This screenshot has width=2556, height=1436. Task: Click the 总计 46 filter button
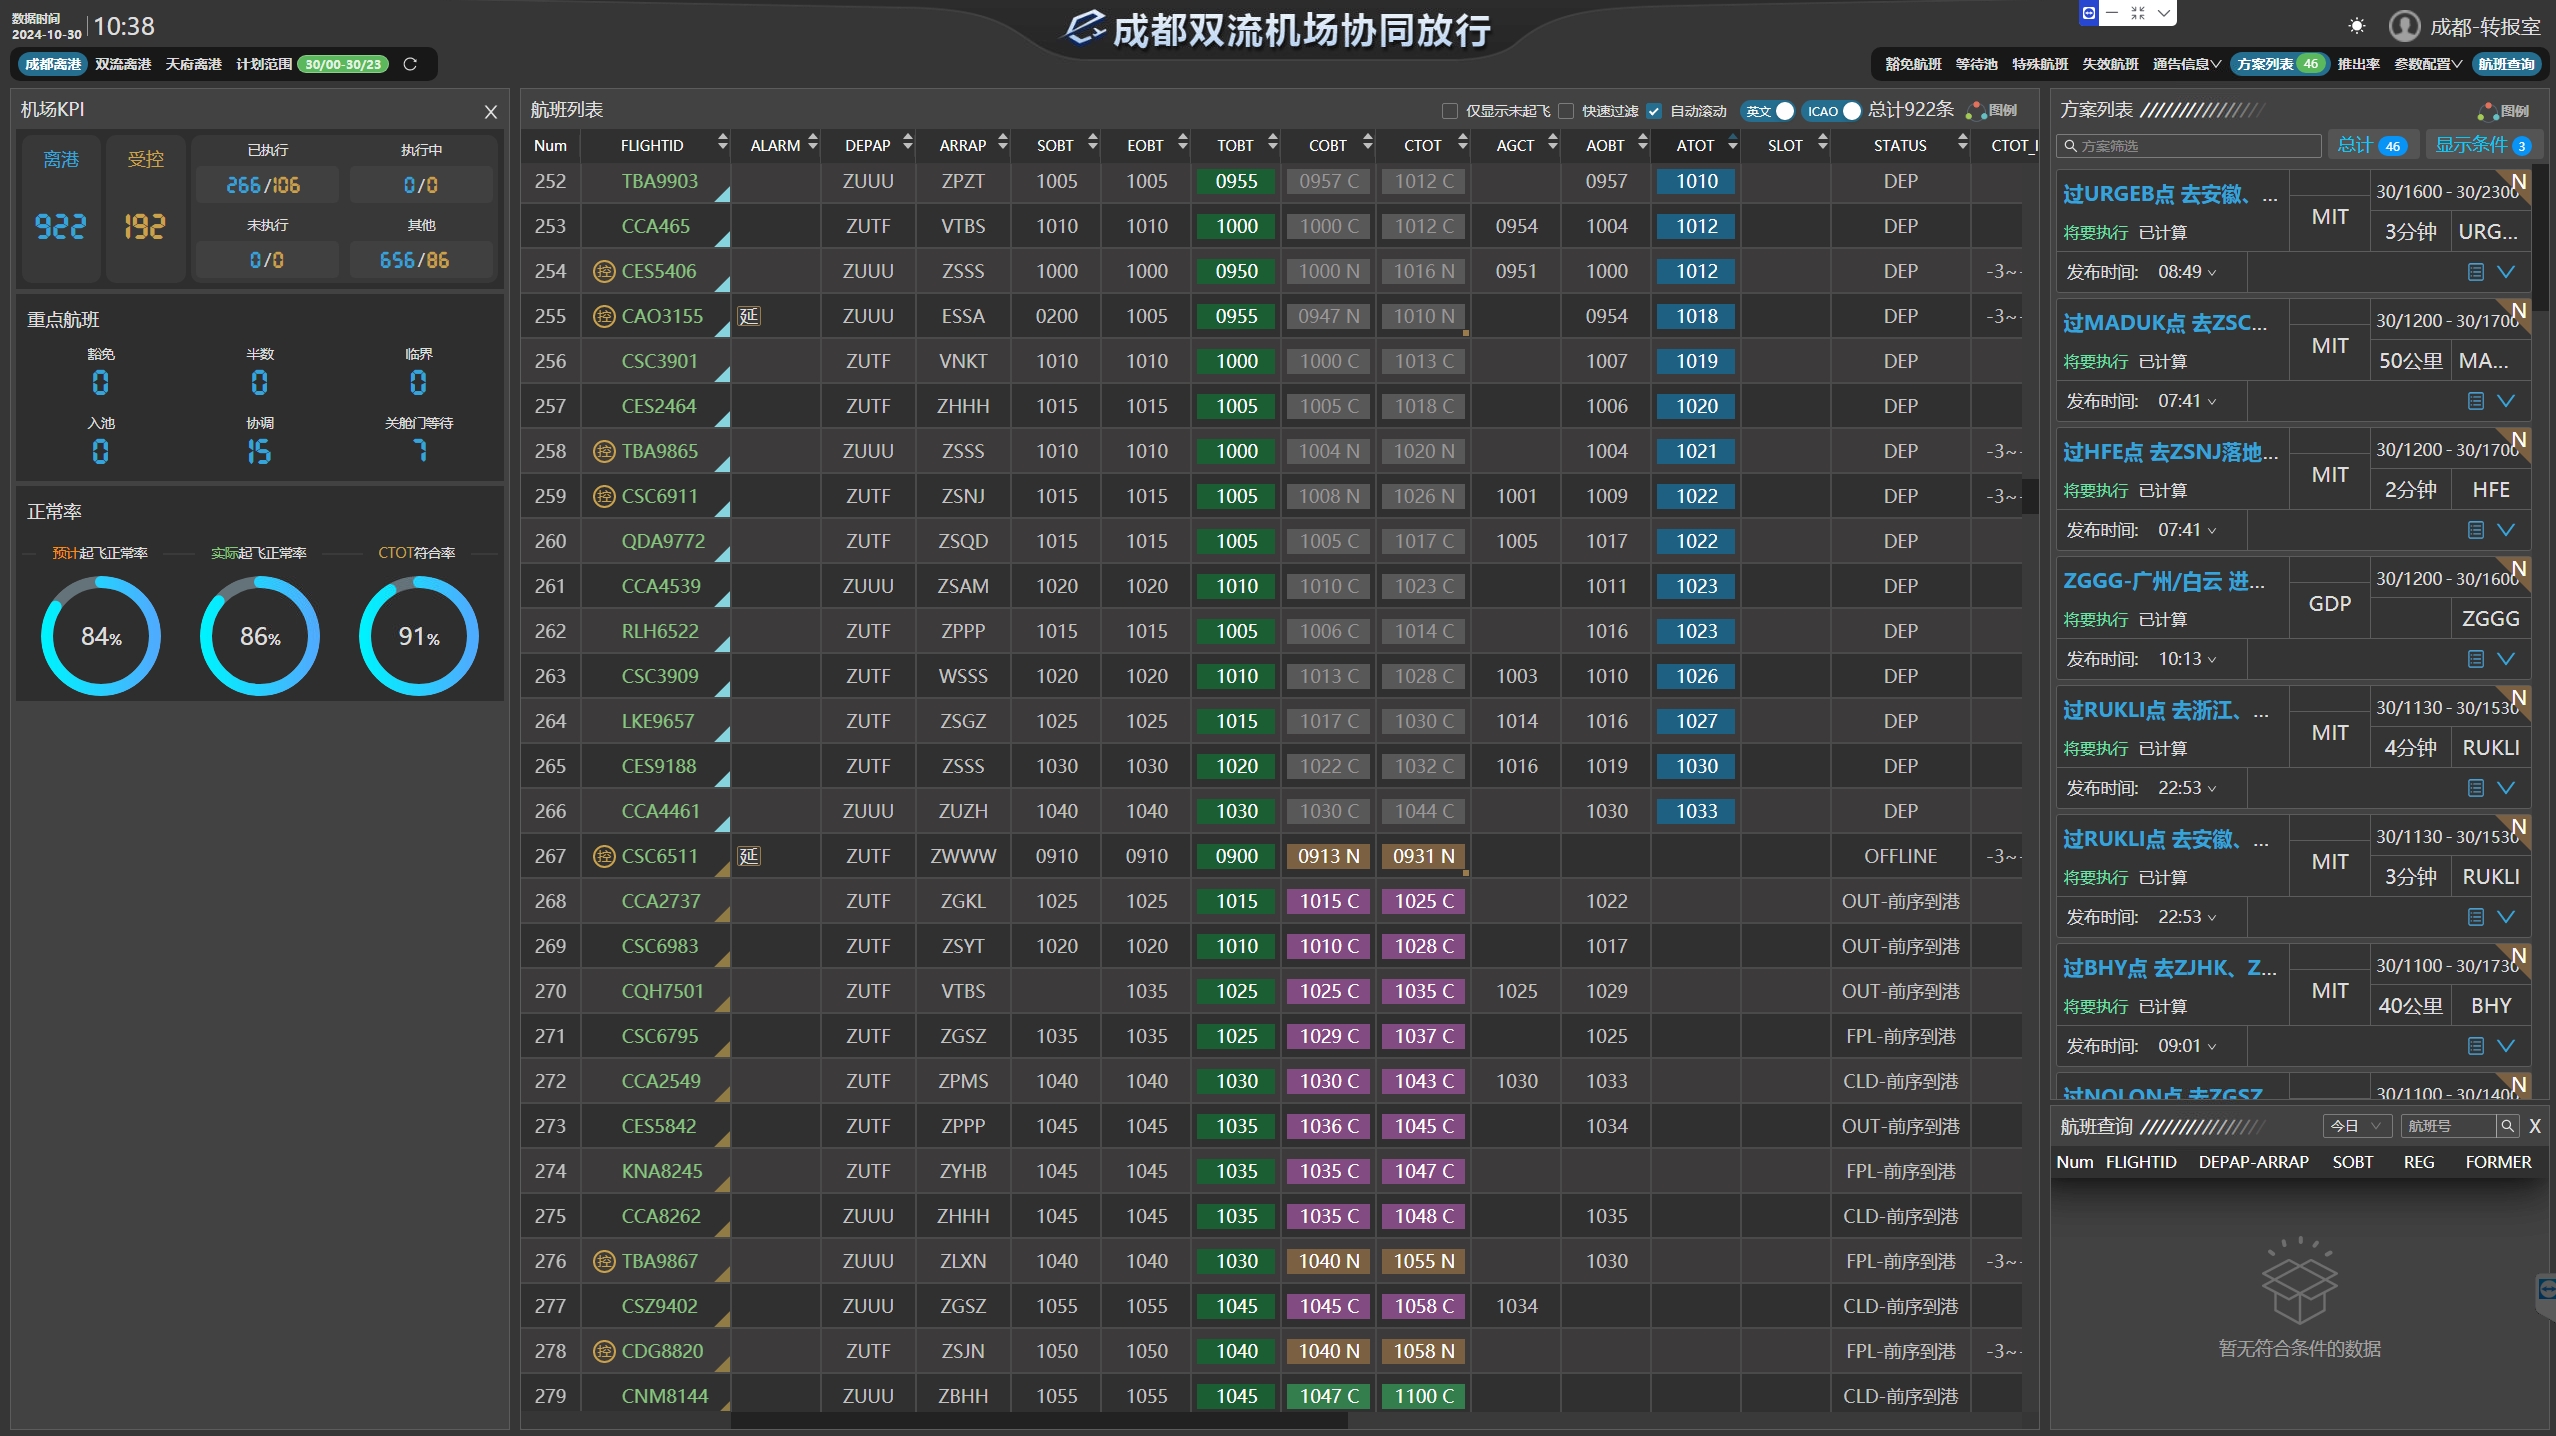click(x=2371, y=145)
